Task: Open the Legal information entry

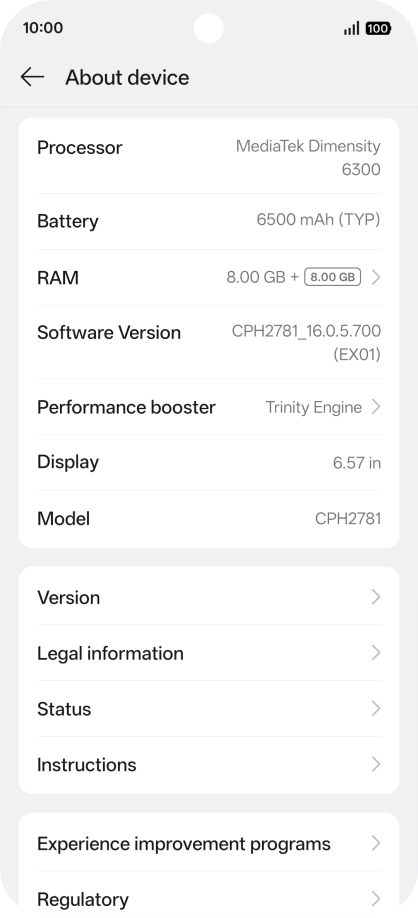Action: [209, 653]
